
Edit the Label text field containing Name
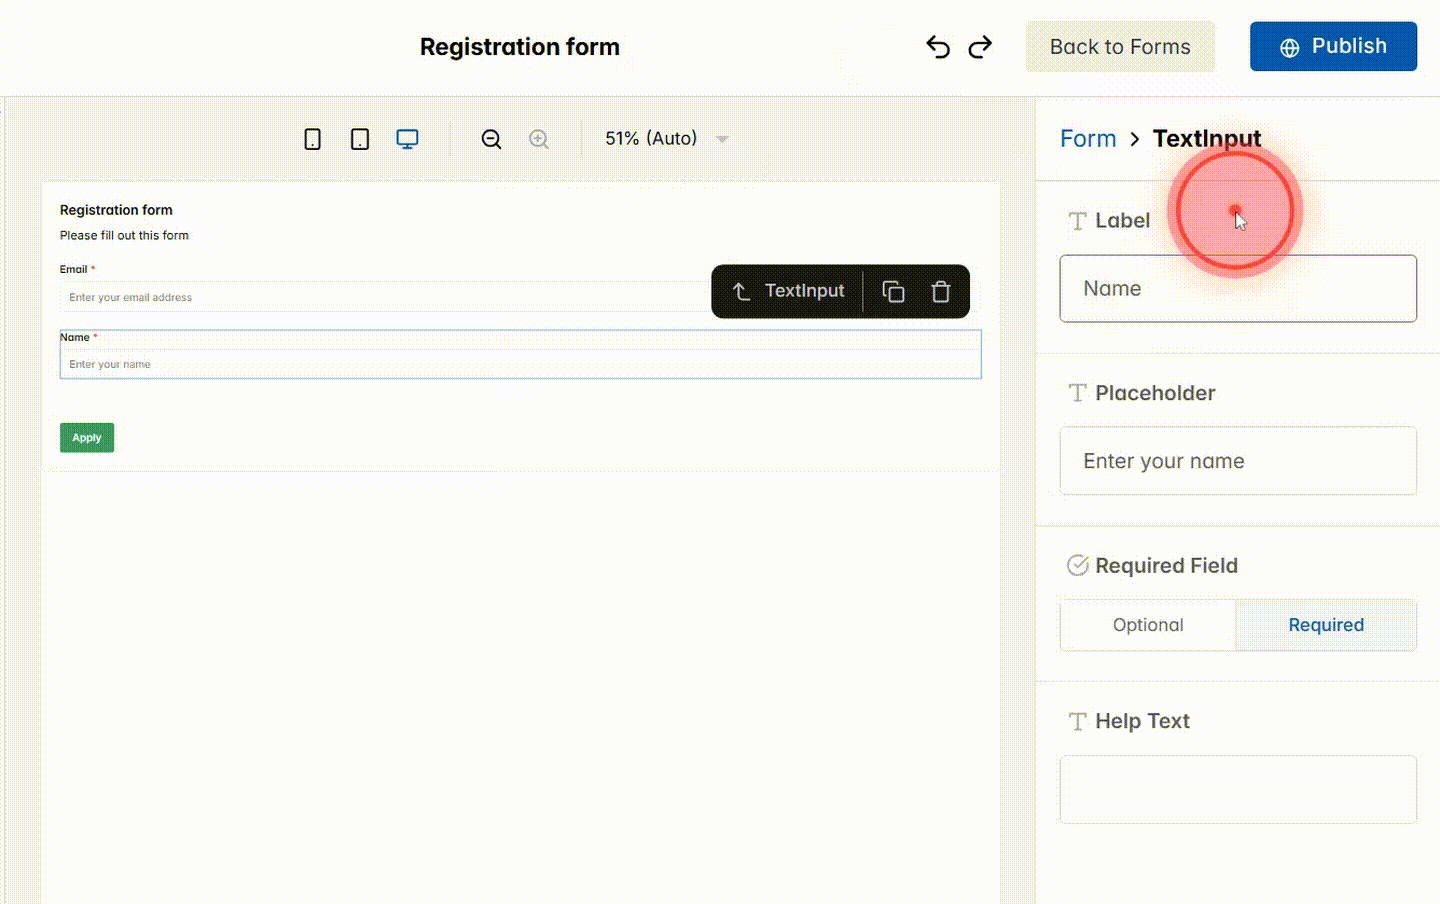[x=1238, y=288]
